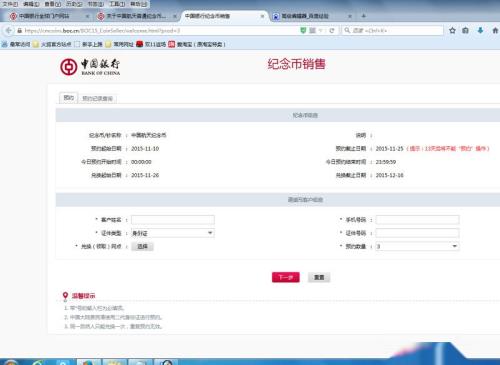Click the padlock icon in the address bar
Image resolution: width=500 pixels, height=365 pixels.
pos(20,30)
